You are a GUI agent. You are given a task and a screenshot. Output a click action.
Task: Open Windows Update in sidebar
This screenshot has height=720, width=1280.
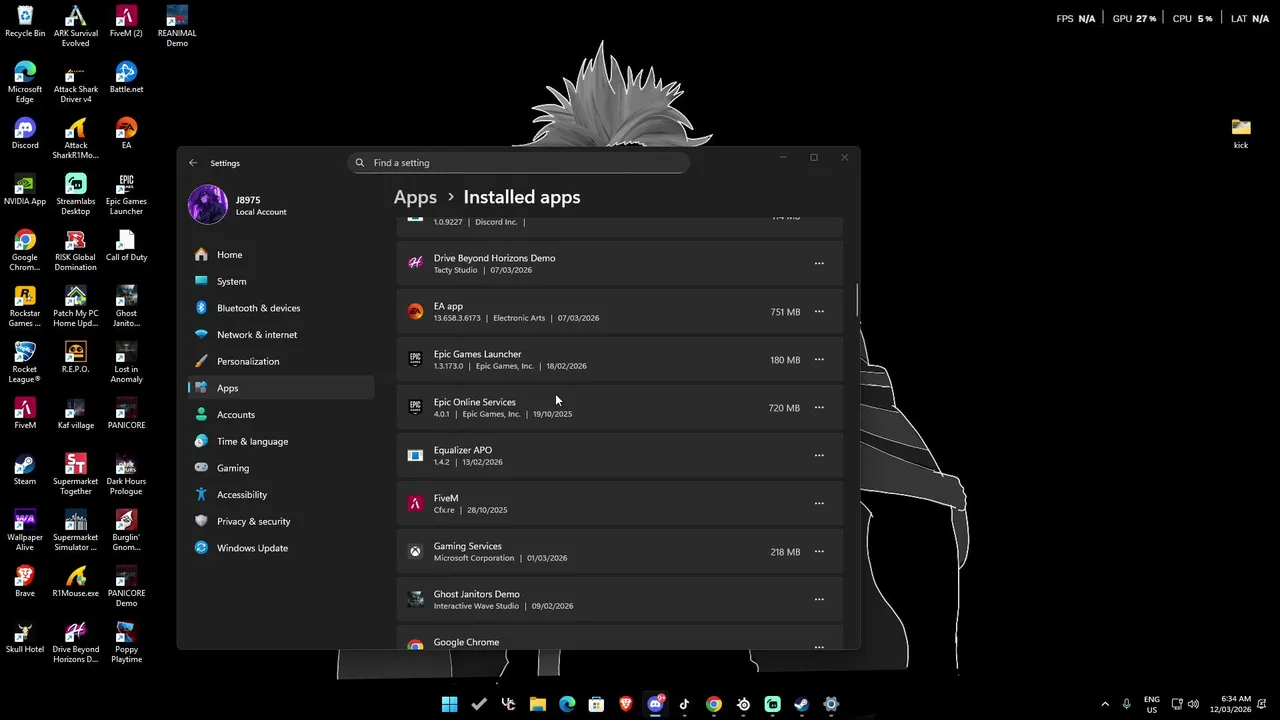pos(281,548)
